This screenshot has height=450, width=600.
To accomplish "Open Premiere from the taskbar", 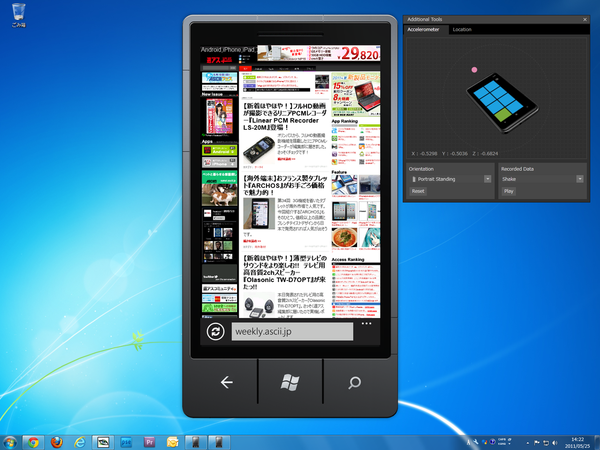I will coord(149,443).
